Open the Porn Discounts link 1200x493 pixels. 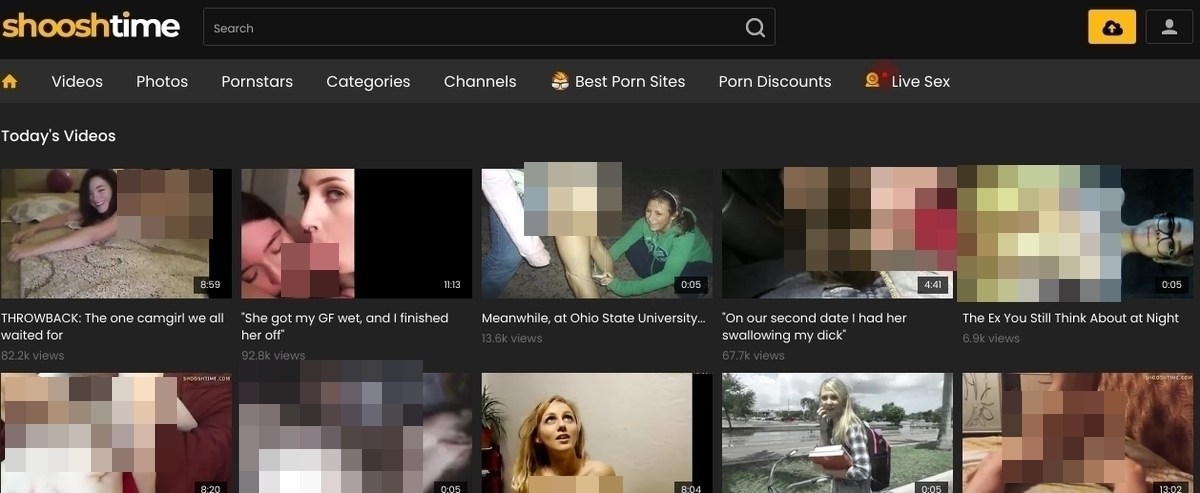[x=775, y=81]
